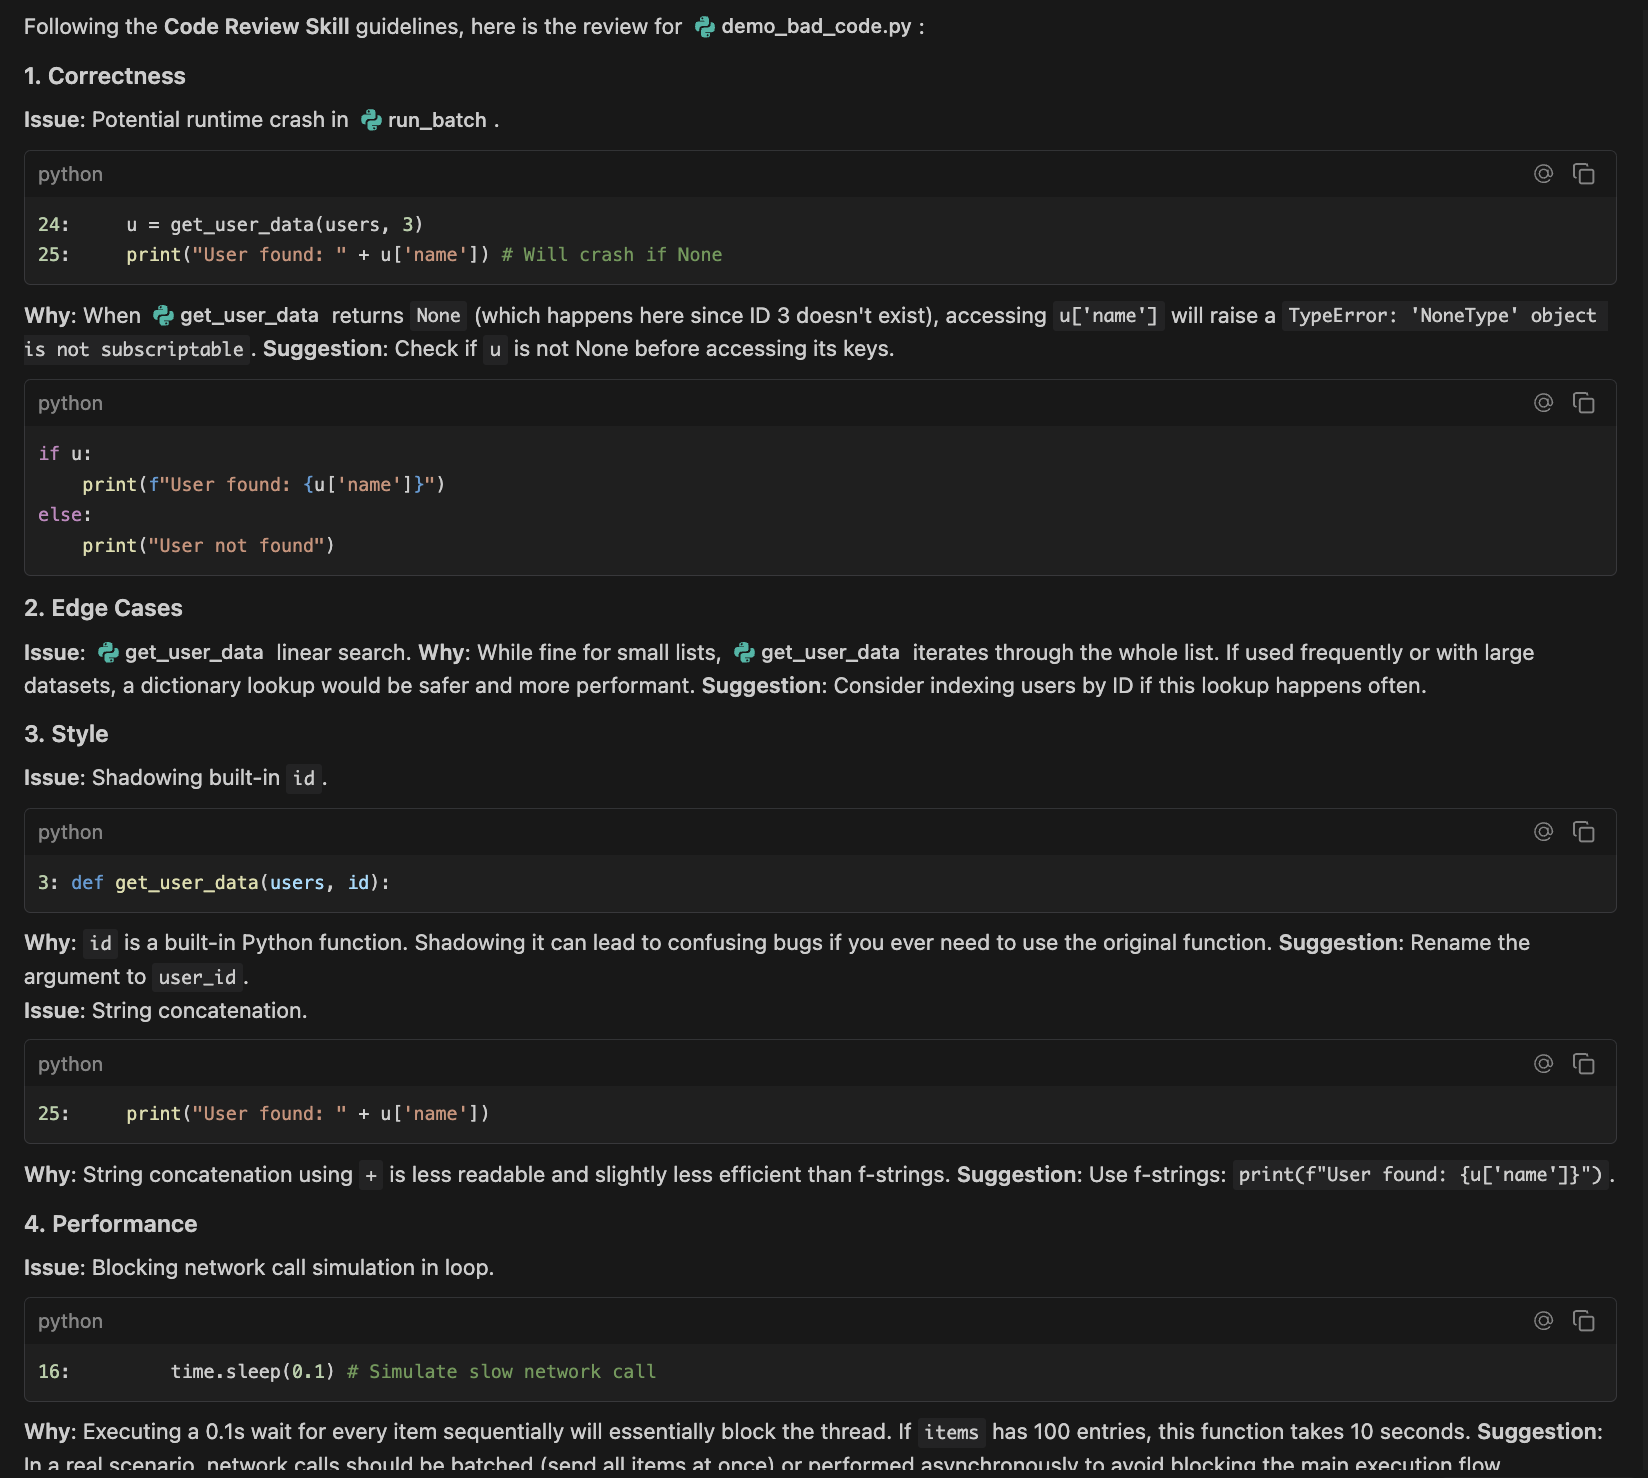Jump to the run_batch function link
Image resolution: width=1648 pixels, height=1478 pixels.
[436, 120]
